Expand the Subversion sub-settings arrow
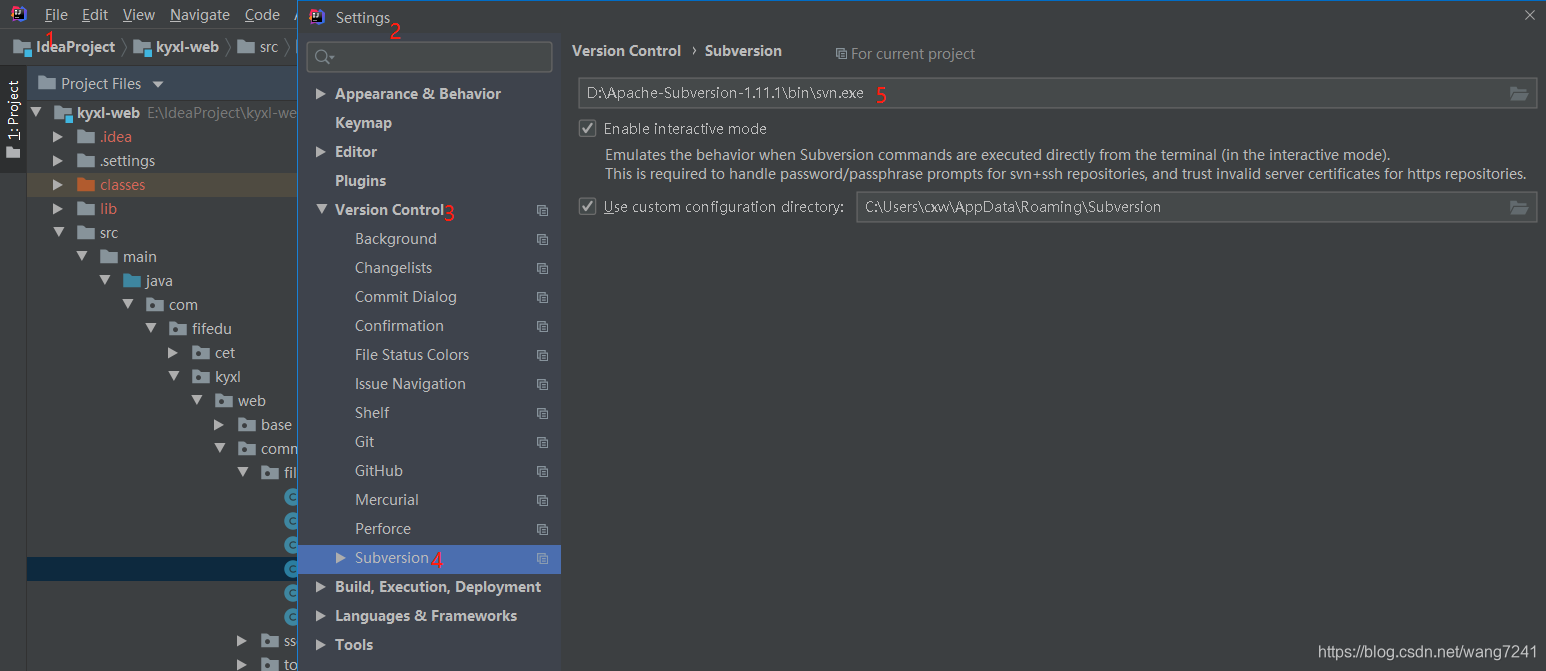The height and width of the screenshot is (671, 1546). tap(341, 558)
